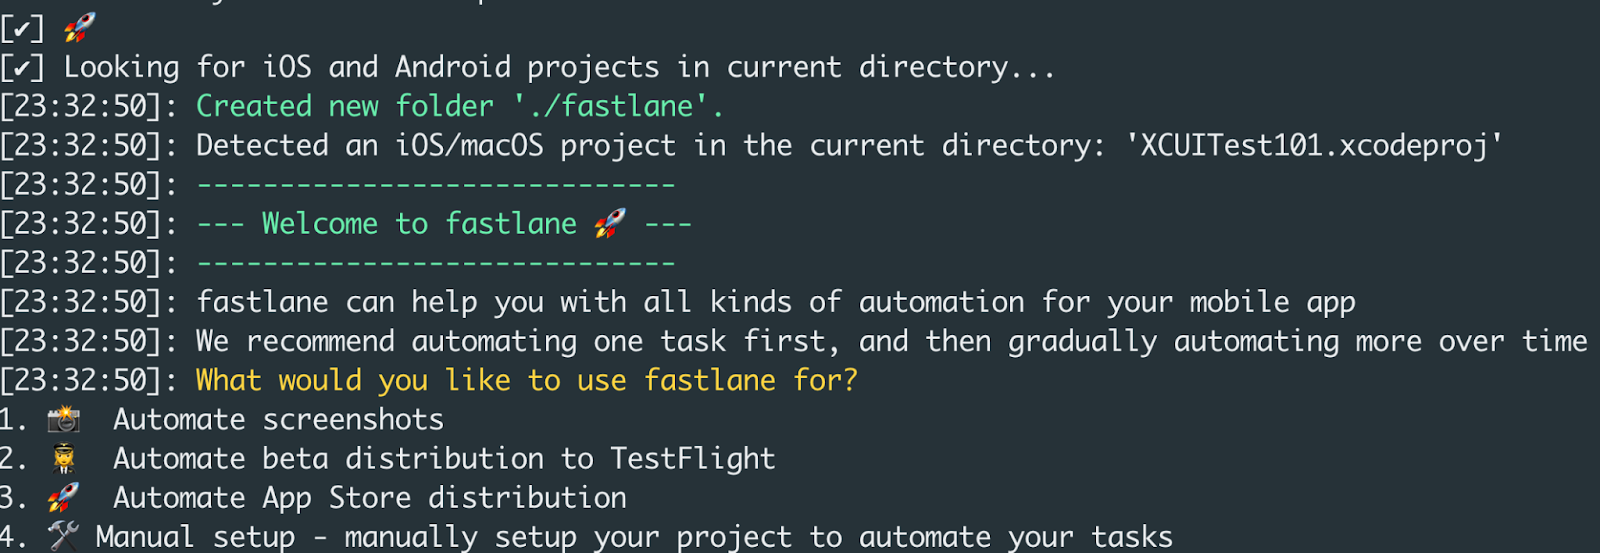The image size is (1600, 553).
Task: Click the pilot emoji beside beta distribution
Action: coord(64,459)
